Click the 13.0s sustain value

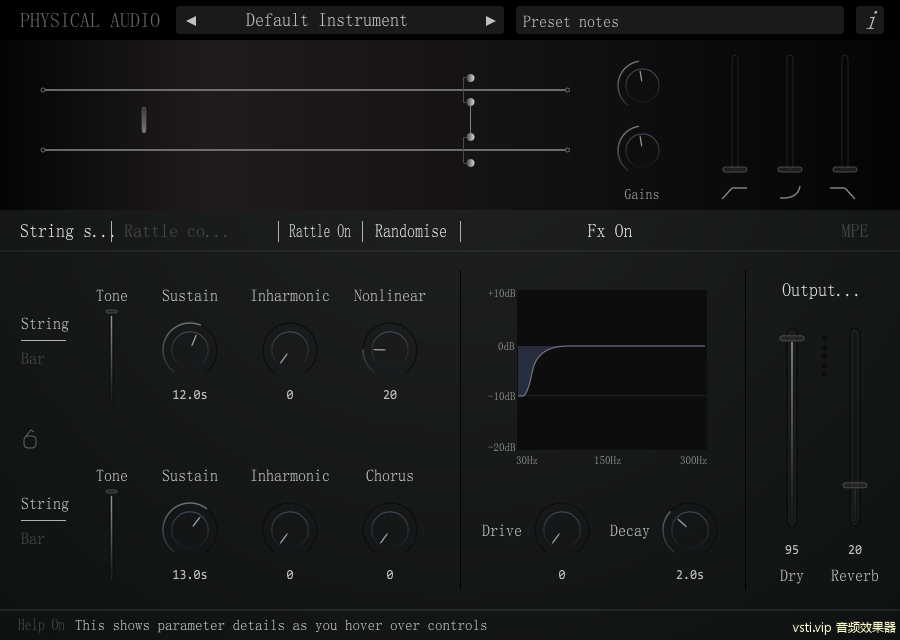(x=189, y=575)
